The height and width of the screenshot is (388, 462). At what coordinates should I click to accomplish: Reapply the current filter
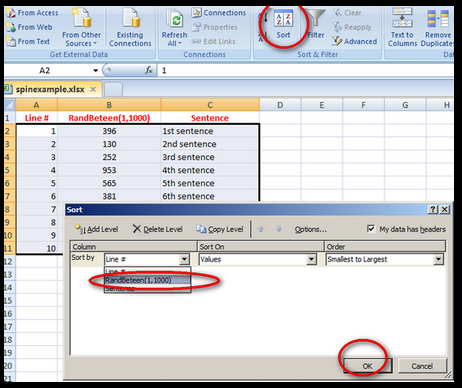pos(352,27)
